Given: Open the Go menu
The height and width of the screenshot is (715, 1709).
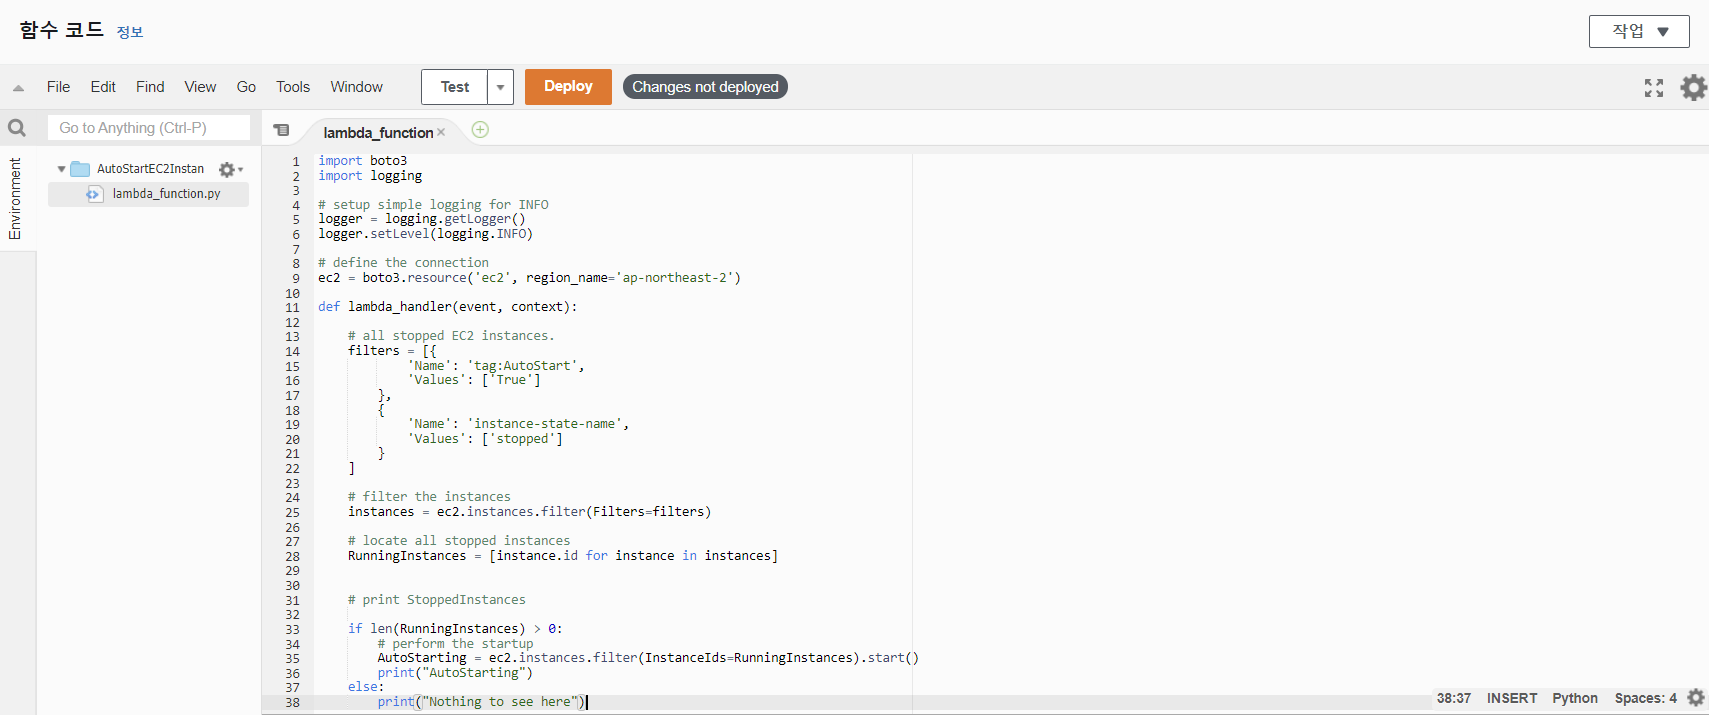Looking at the screenshot, I should click(x=246, y=87).
